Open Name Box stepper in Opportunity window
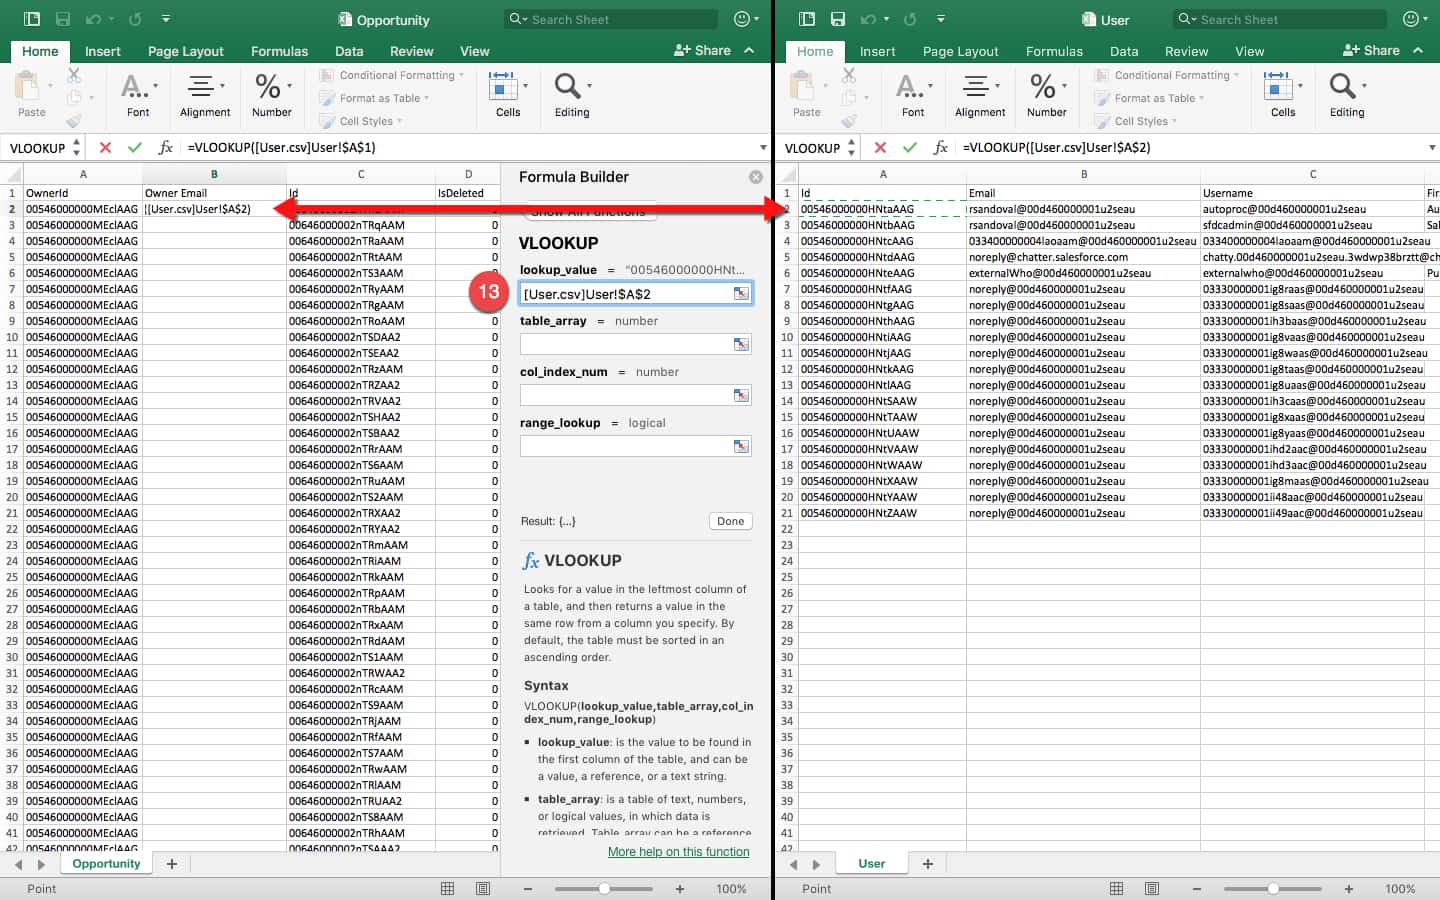 pyautogui.click(x=77, y=147)
